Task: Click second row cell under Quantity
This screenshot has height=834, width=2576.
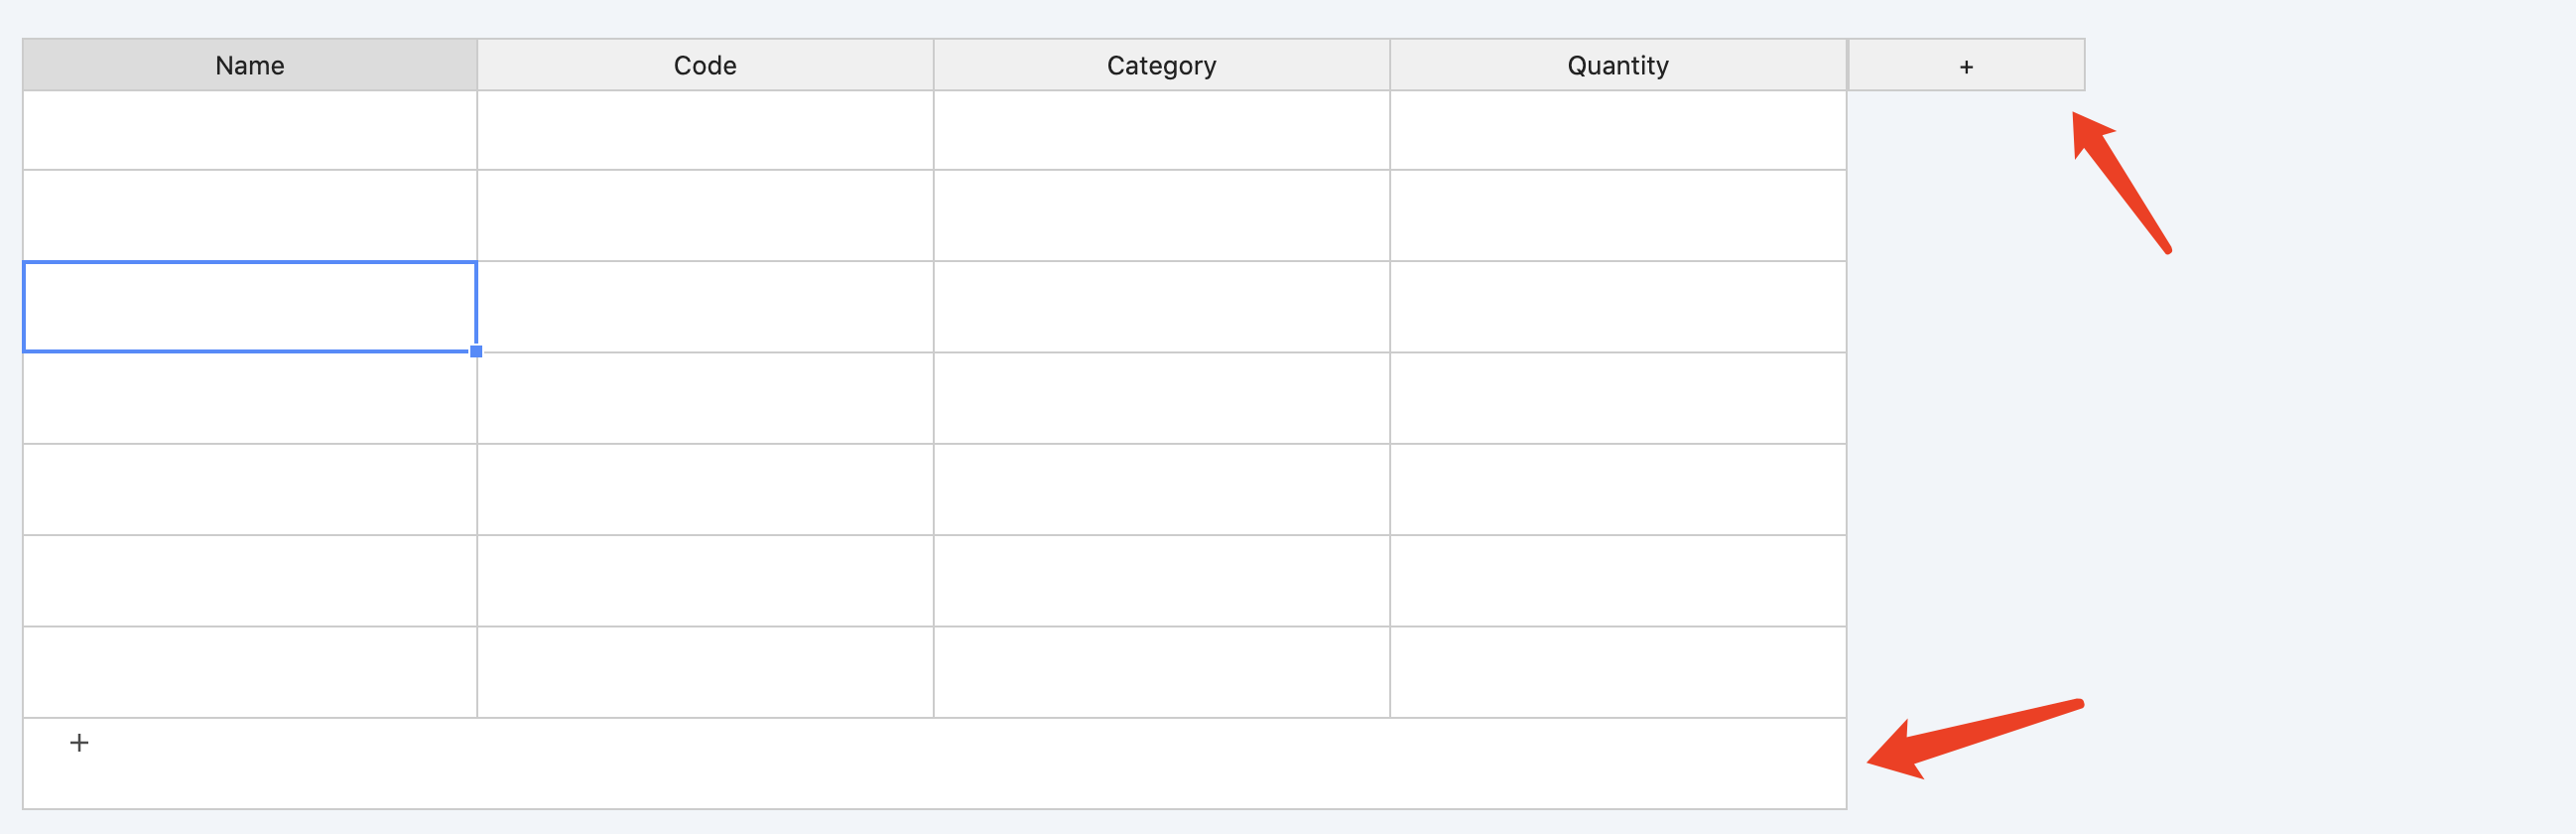Action: click(1618, 216)
